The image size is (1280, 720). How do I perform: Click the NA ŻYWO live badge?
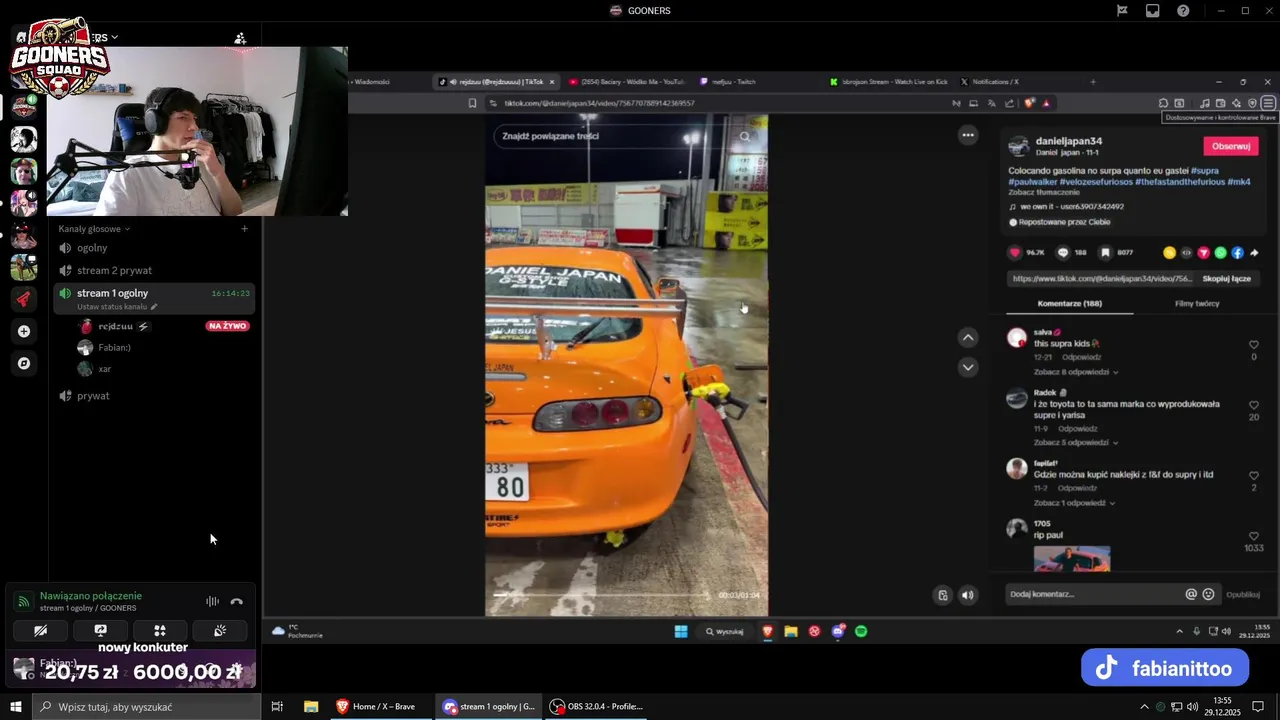point(227,326)
